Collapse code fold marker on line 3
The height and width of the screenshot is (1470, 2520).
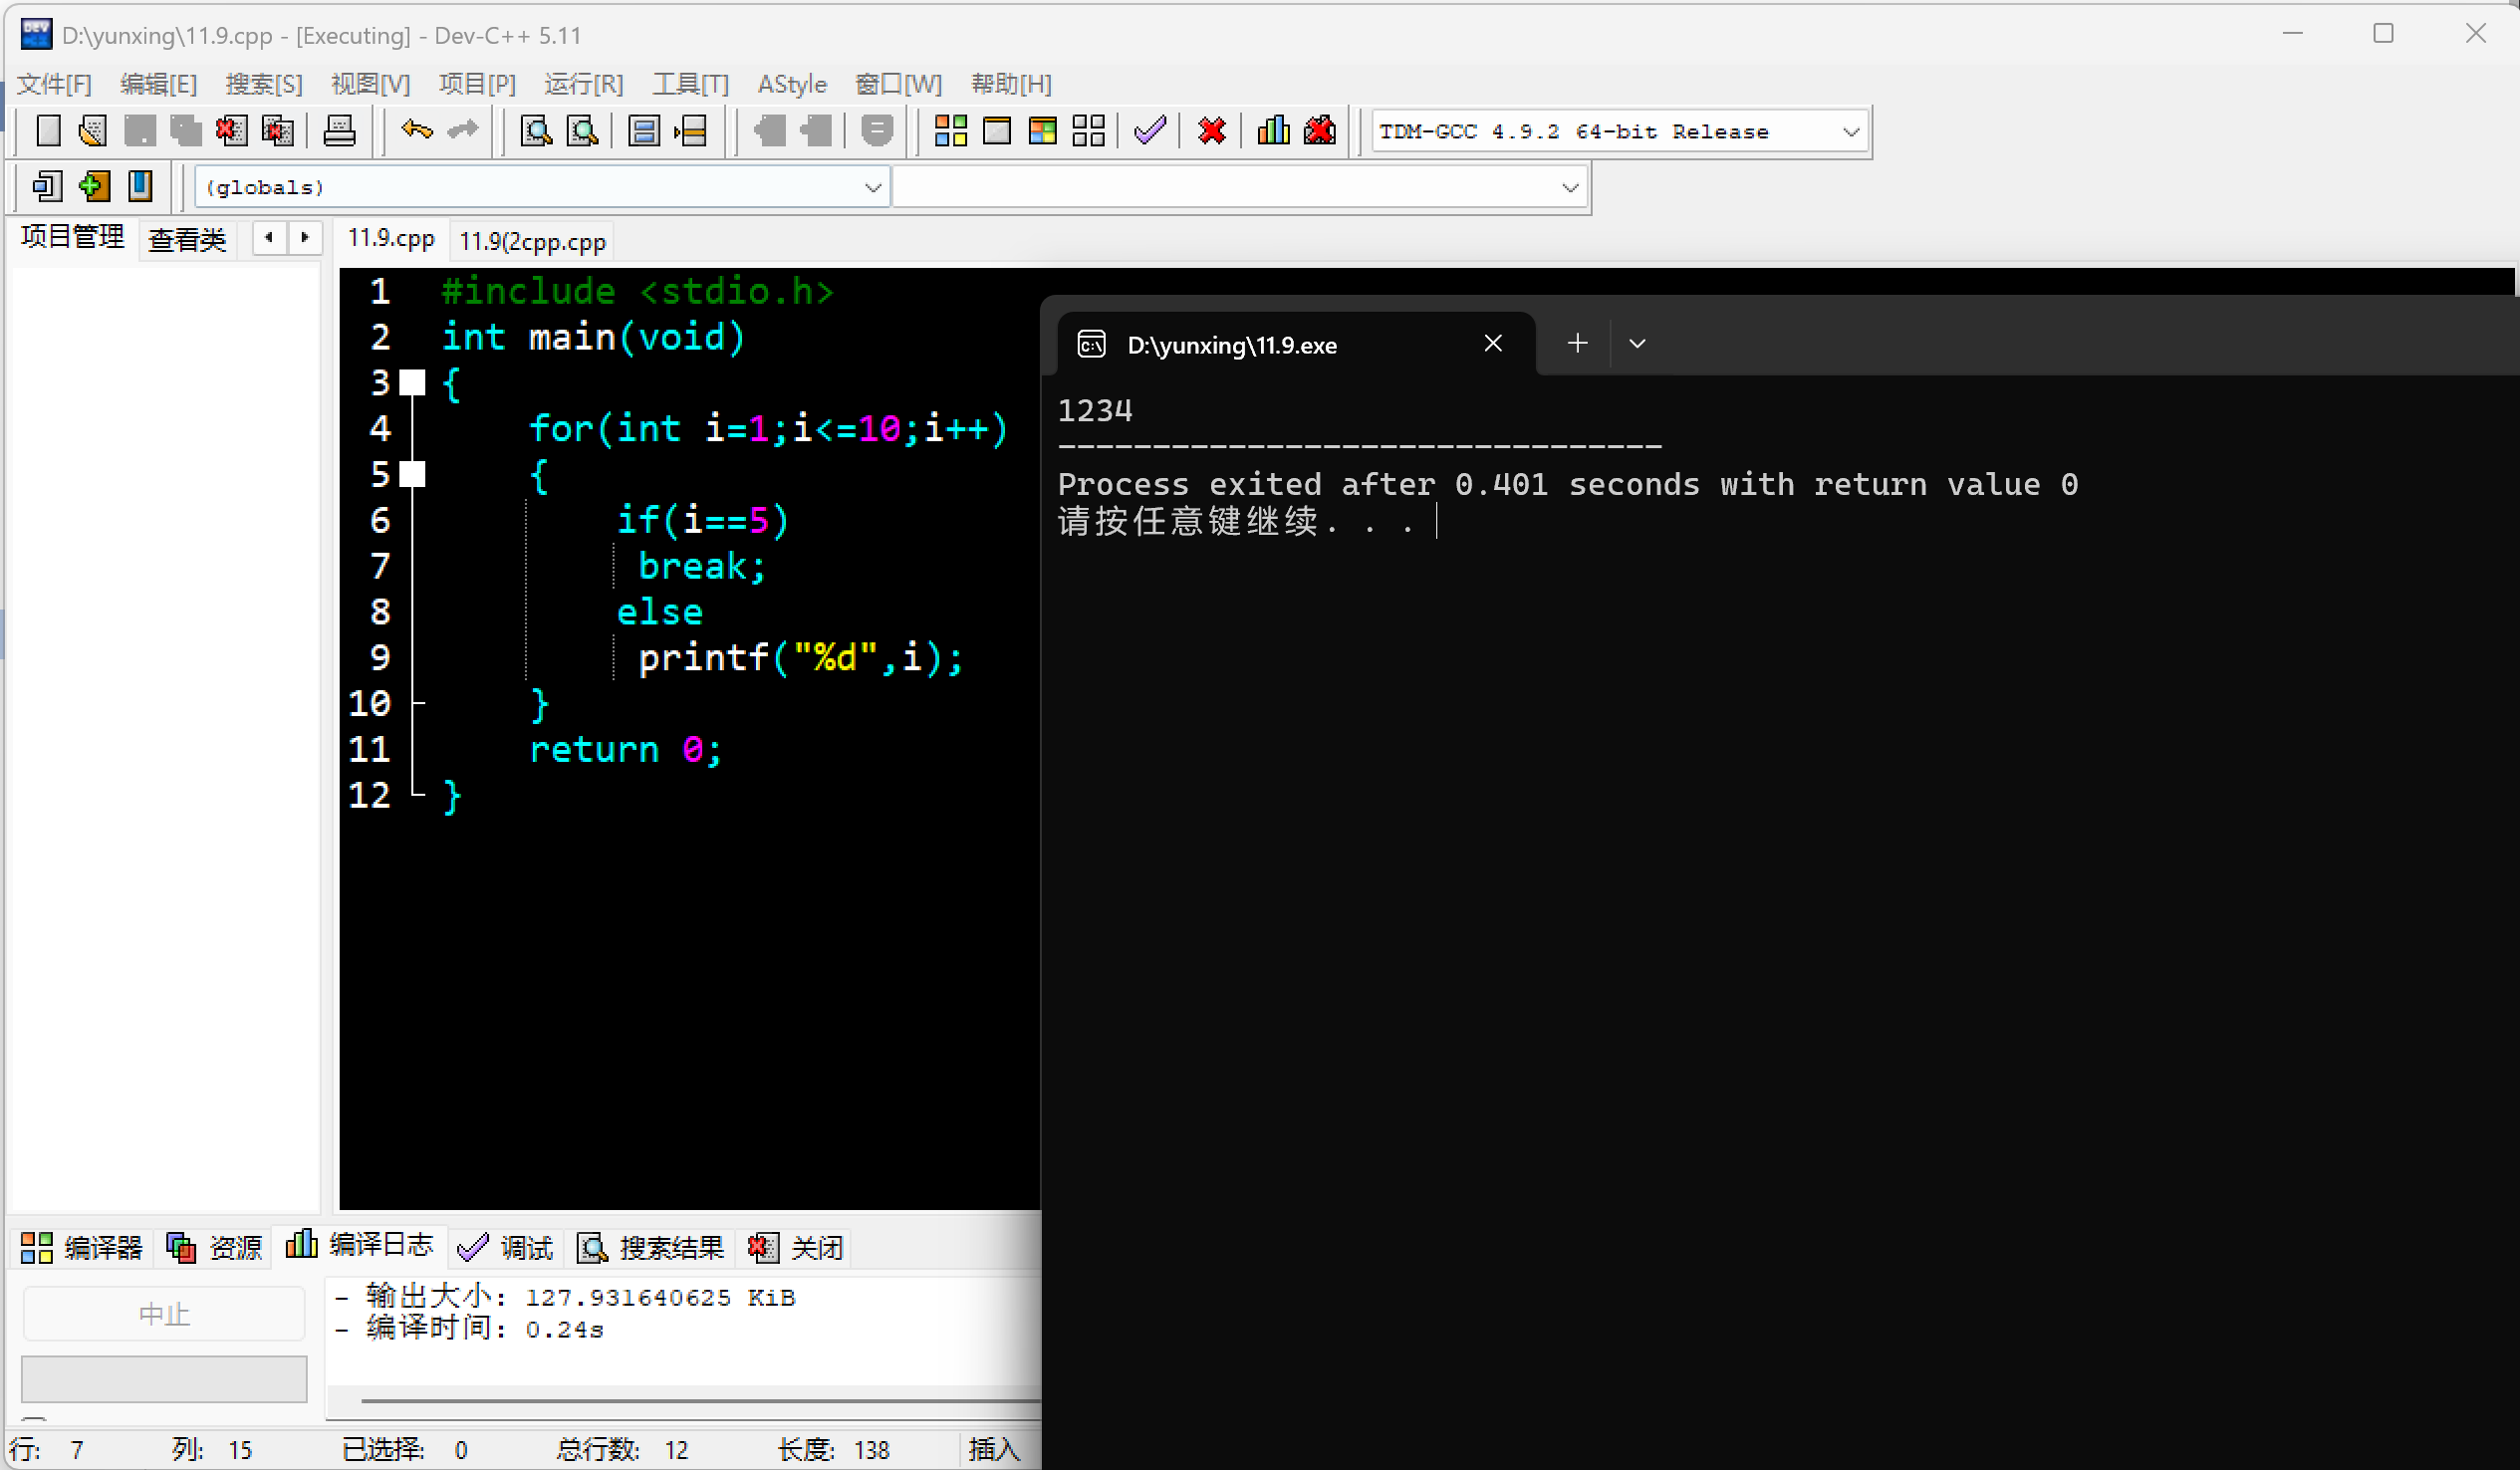412,382
